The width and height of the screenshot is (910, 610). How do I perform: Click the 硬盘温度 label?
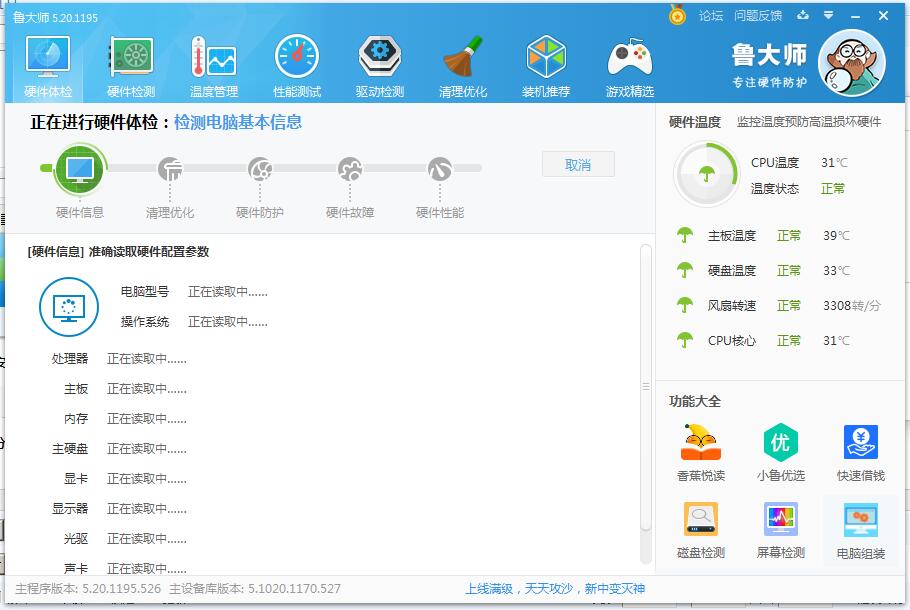[732, 270]
